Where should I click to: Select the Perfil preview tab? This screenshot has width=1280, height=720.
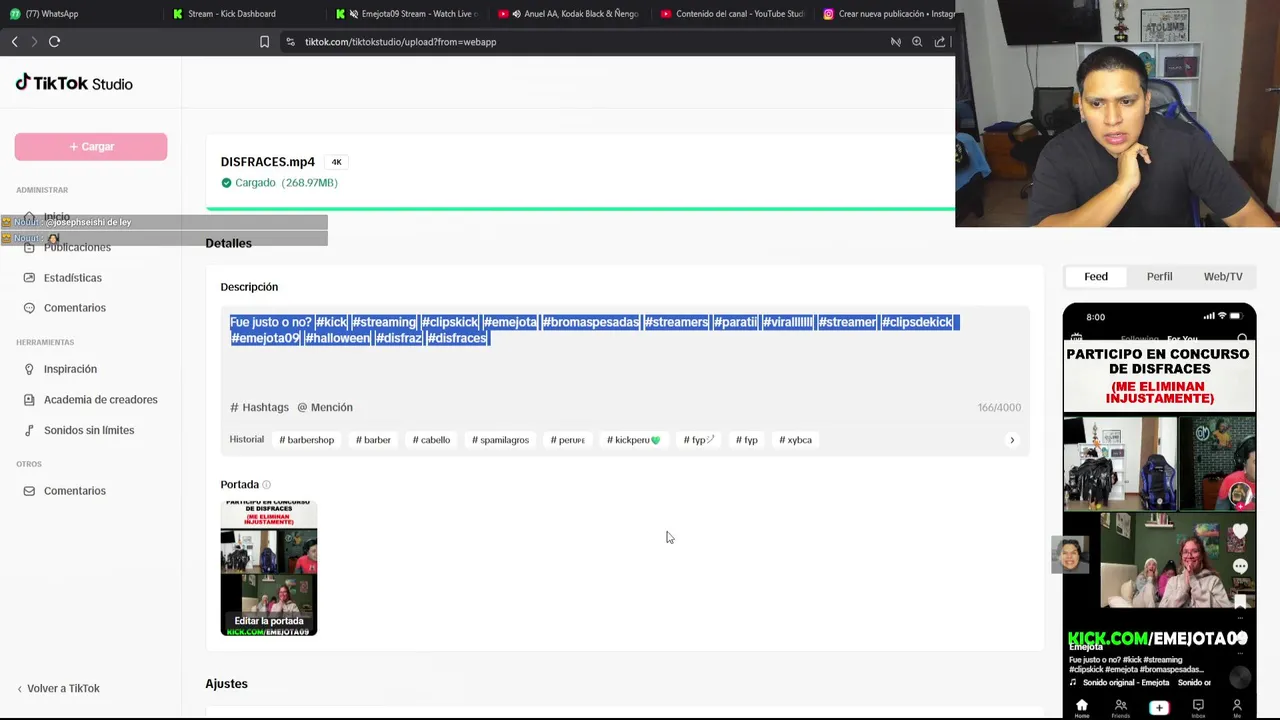coord(1159,277)
